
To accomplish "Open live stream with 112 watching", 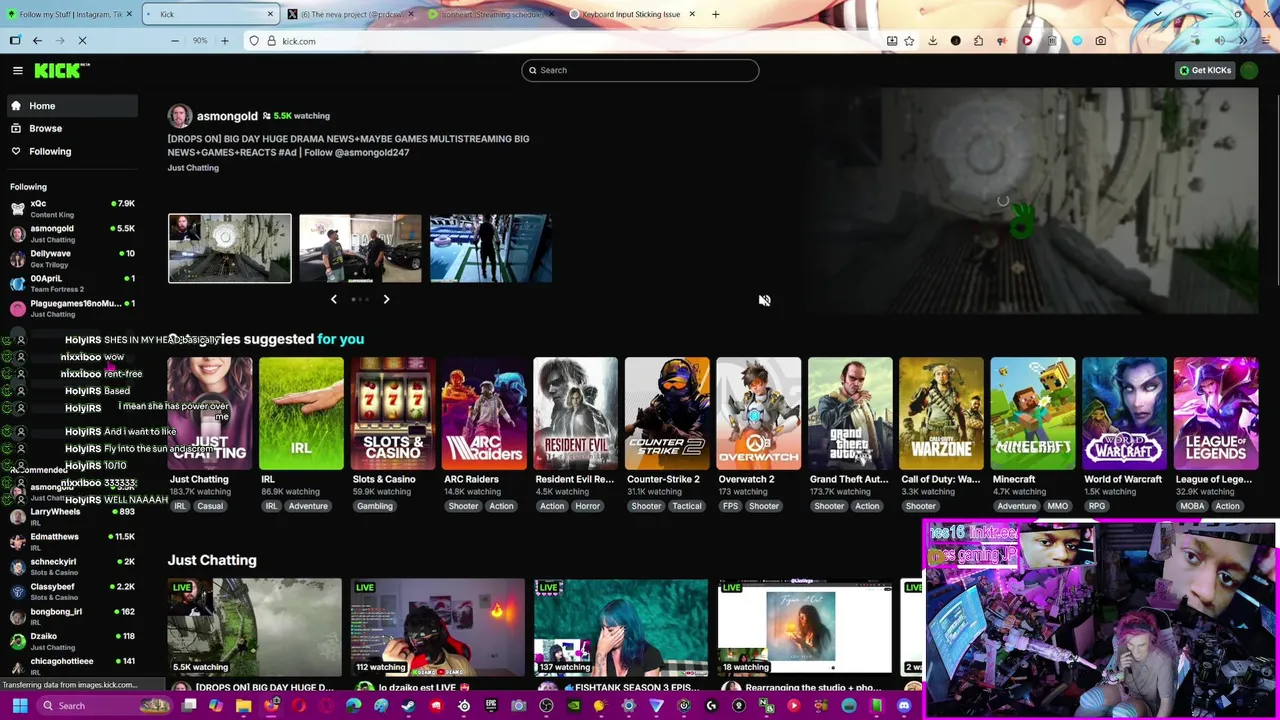I will [437, 627].
